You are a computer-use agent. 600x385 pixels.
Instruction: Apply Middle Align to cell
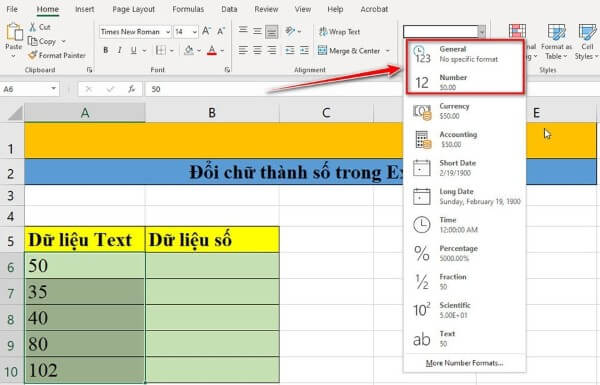tap(257, 31)
